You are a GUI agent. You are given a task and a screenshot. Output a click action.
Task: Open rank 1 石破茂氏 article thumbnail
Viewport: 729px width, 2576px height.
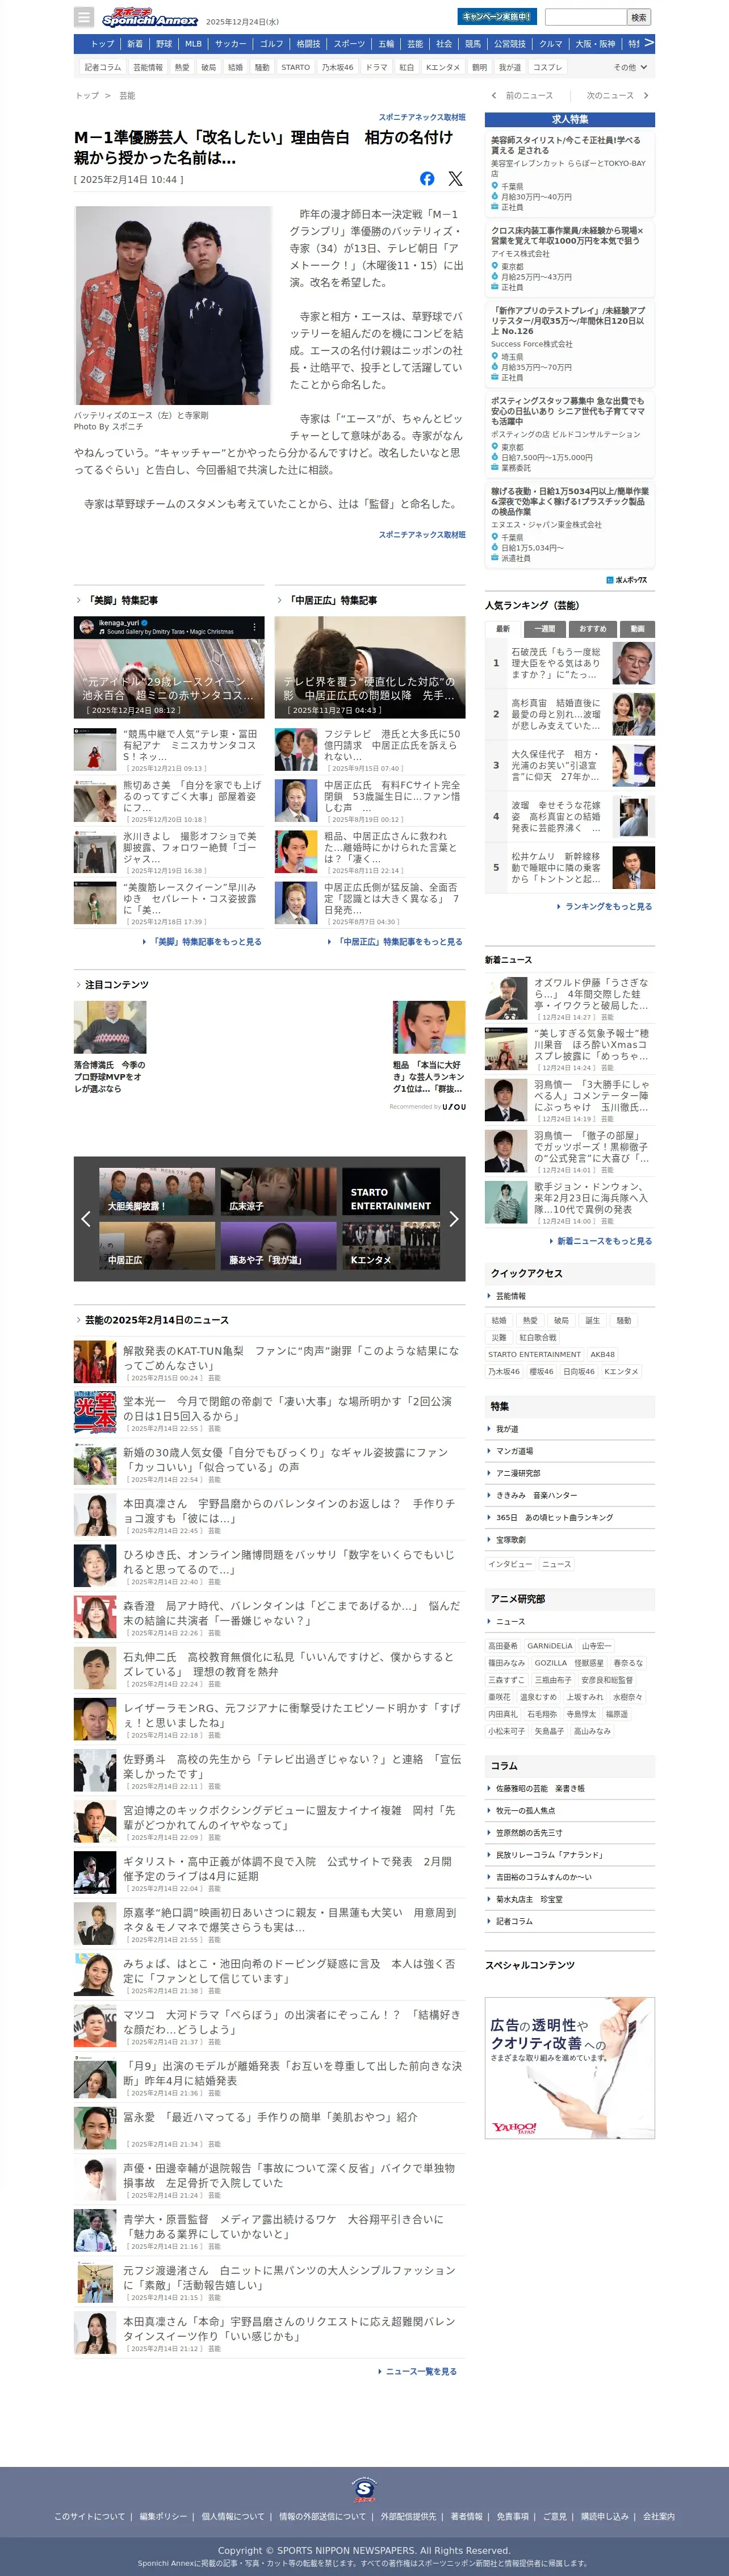click(x=634, y=663)
